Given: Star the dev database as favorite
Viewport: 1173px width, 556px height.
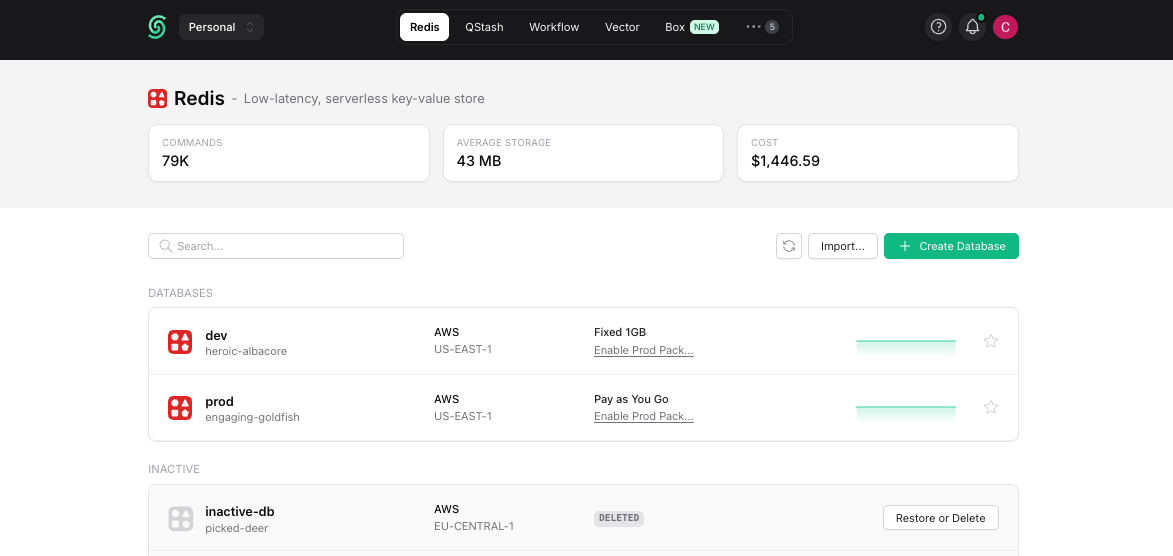Looking at the screenshot, I should click(990, 341).
